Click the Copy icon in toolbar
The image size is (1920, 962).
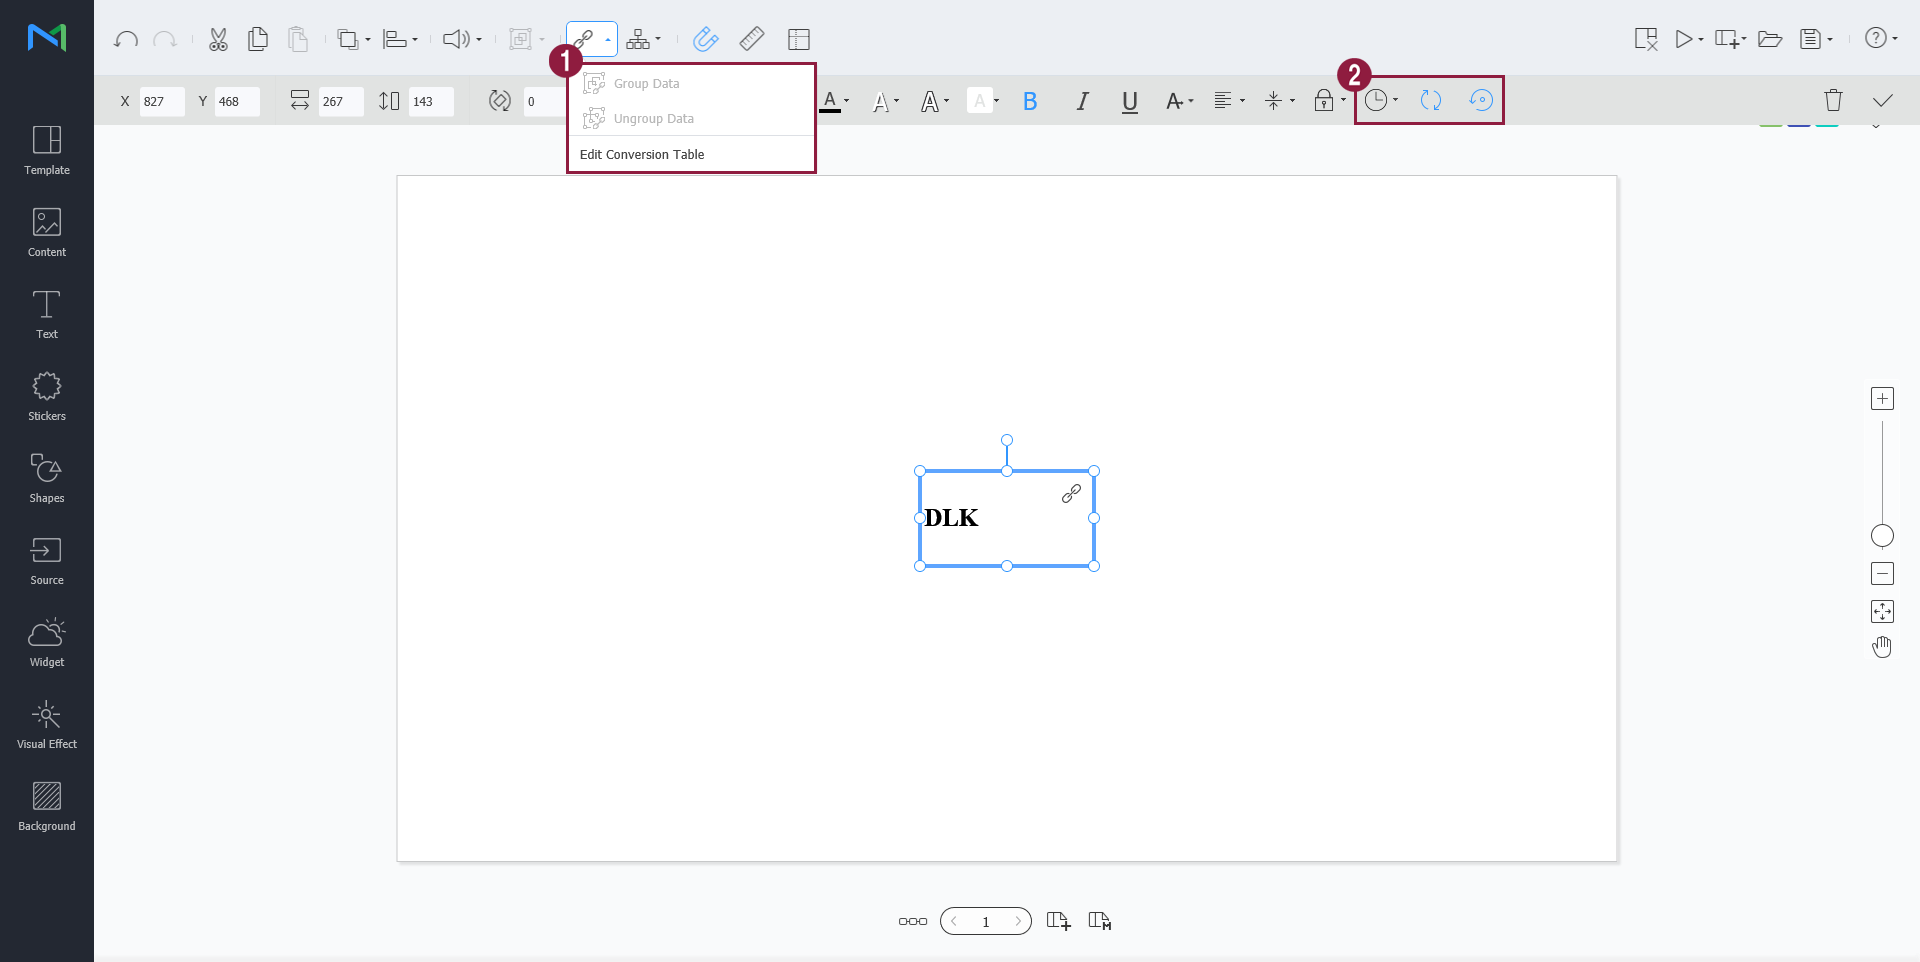[258, 40]
